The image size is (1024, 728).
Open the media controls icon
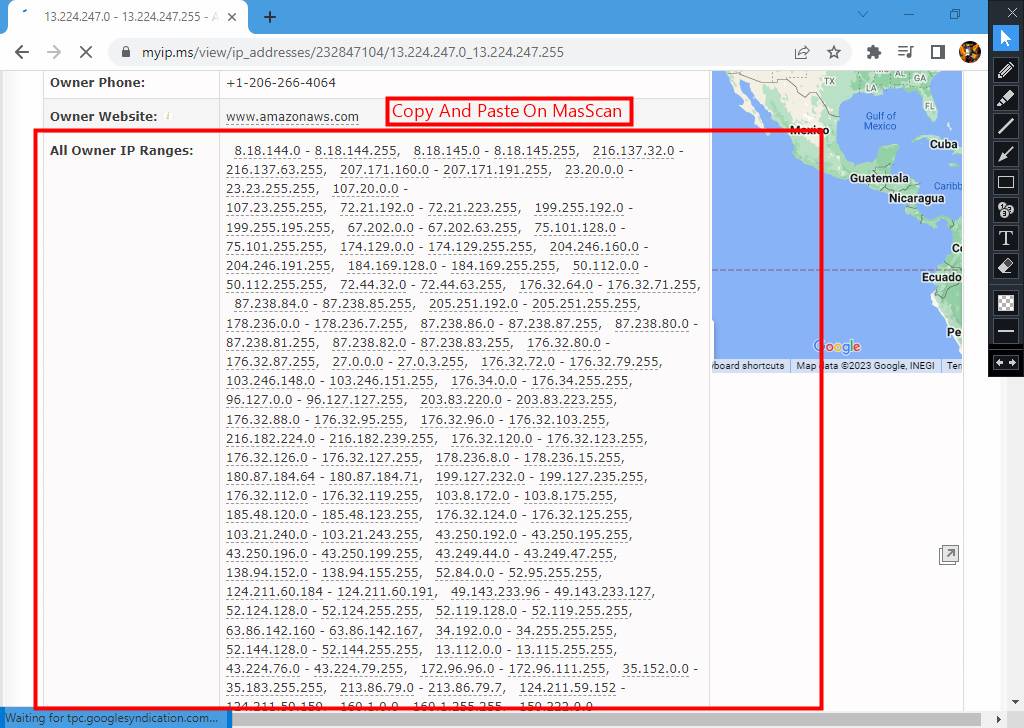click(905, 52)
